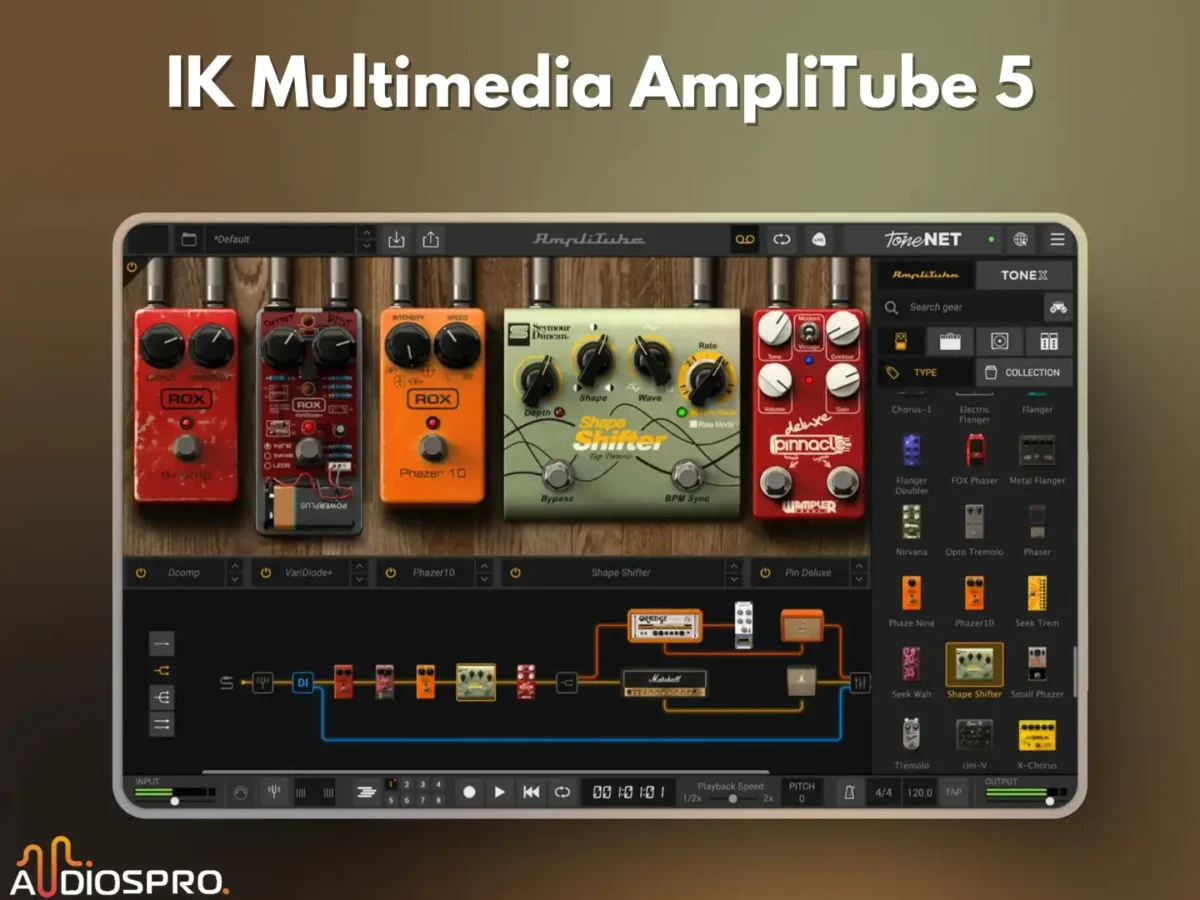This screenshot has width=1200, height=900.
Task: Open the hamburger main menu
Action: (1057, 240)
